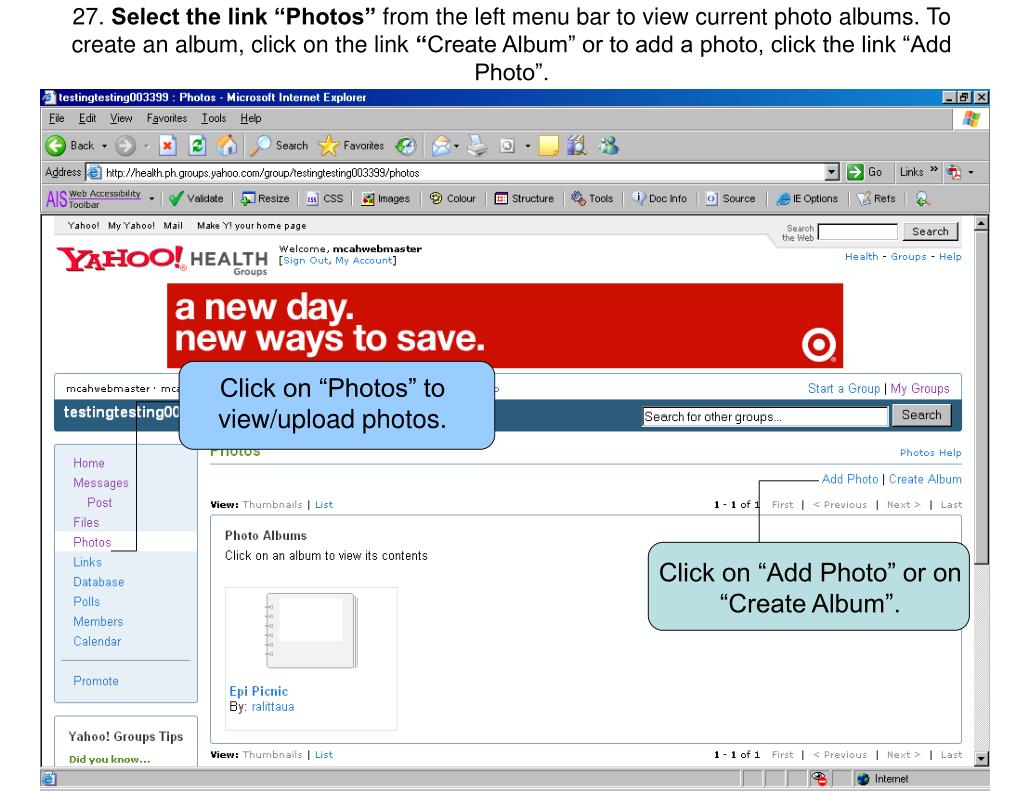
Task: Click the Mail envelope icon
Action: (x=442, y=146)
